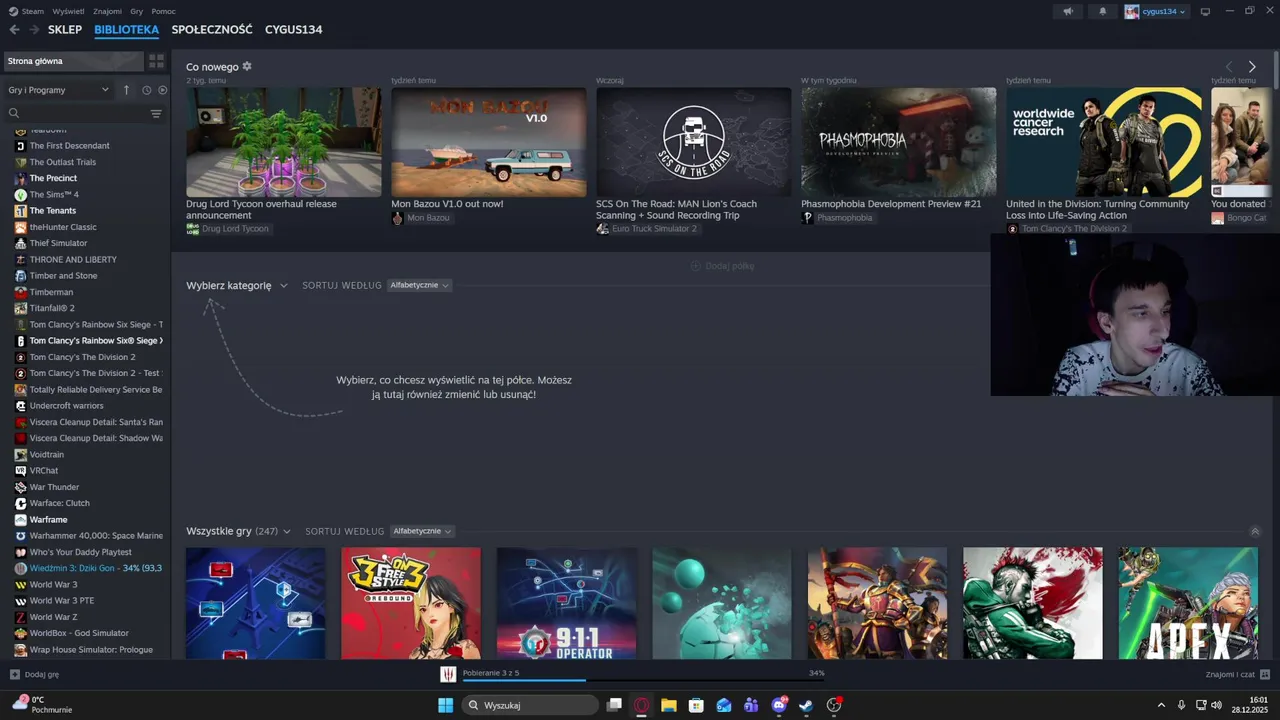
Task: Click the 911 Operator game cover
Action: coord(566,603)
